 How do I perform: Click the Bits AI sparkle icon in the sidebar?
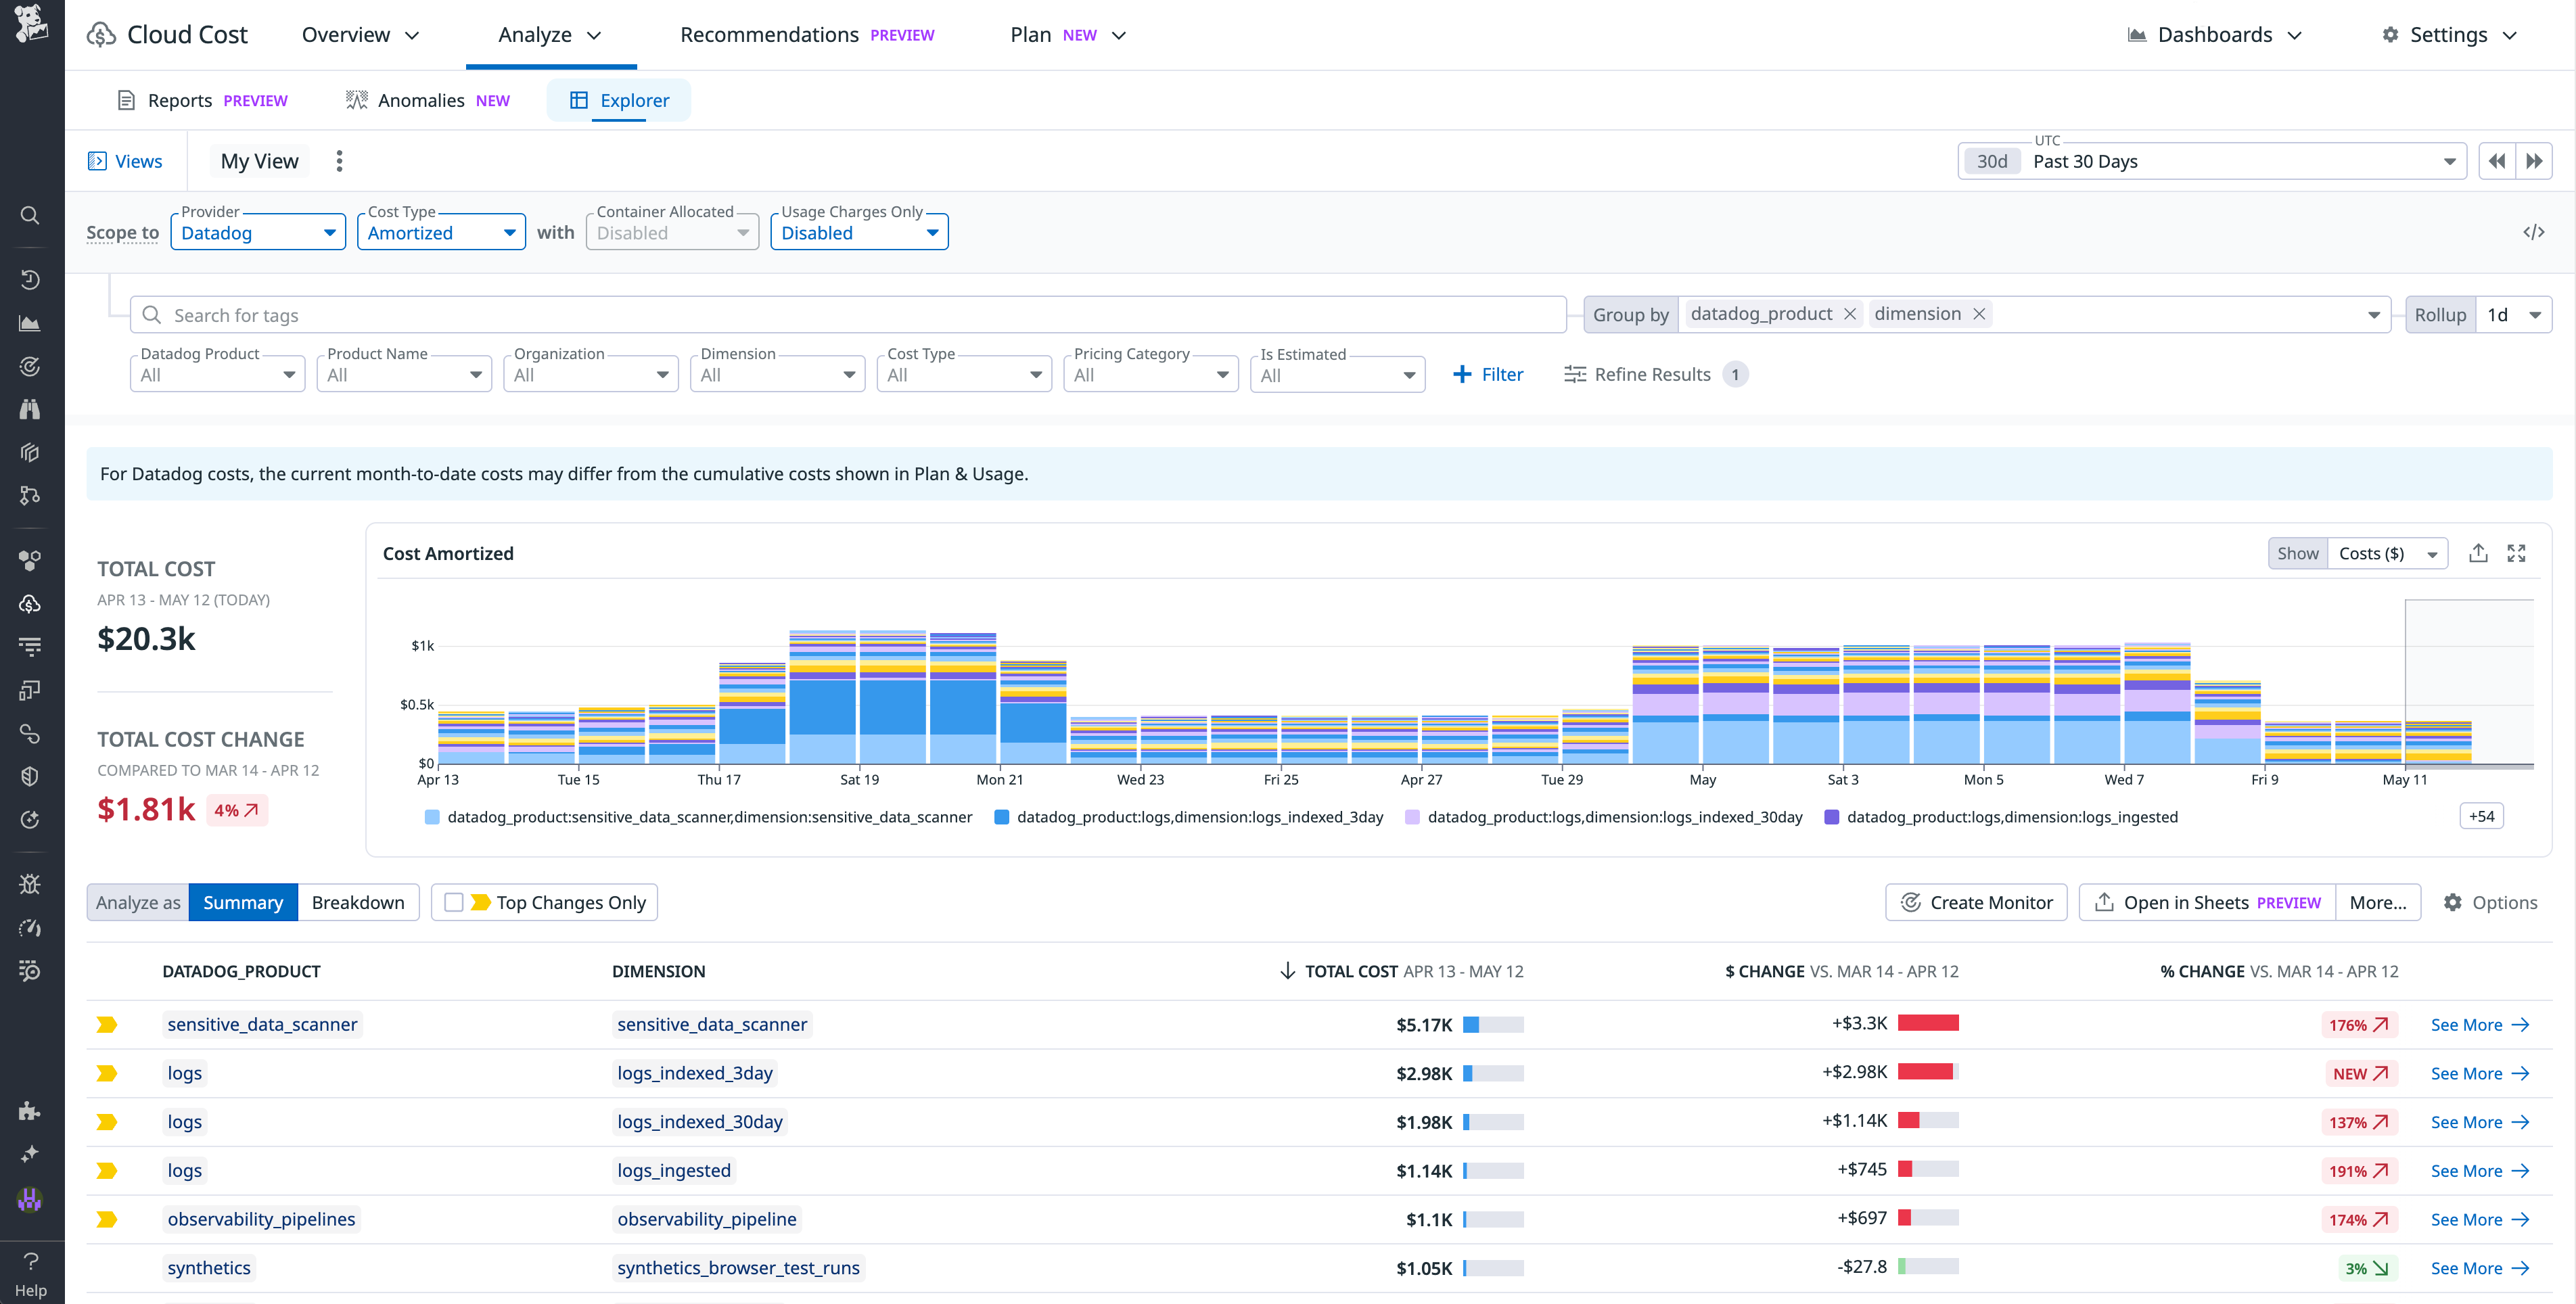point(29,1154)
